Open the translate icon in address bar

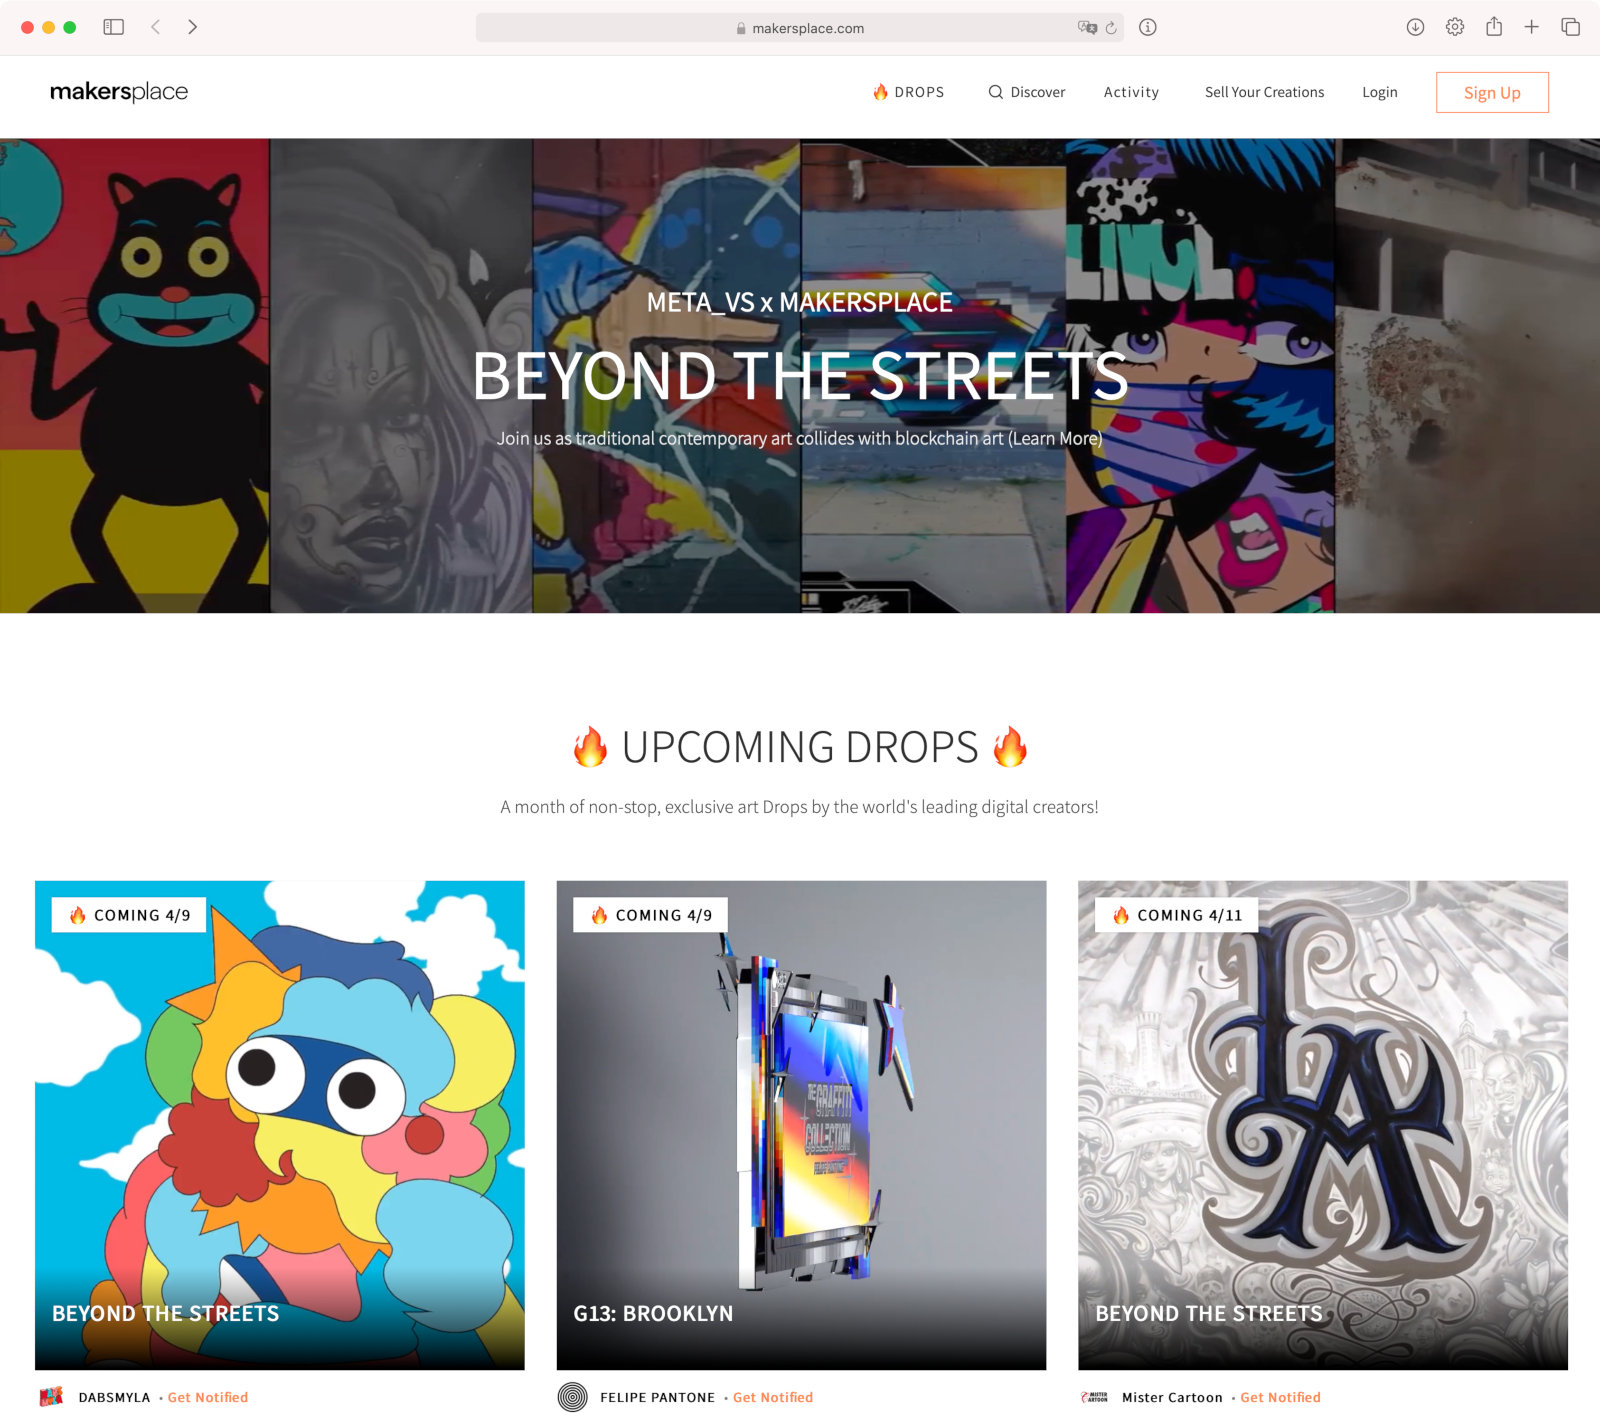click(1087, 28)
